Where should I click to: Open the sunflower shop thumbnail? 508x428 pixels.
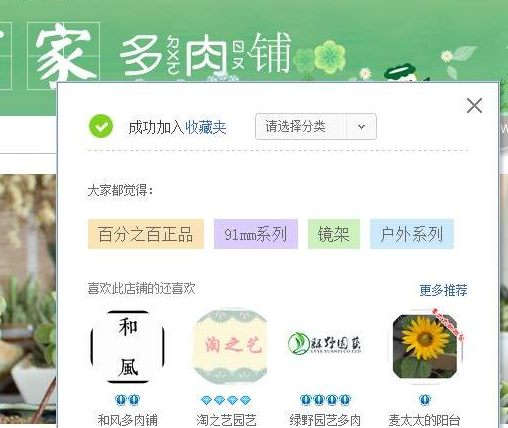(425, 347)
